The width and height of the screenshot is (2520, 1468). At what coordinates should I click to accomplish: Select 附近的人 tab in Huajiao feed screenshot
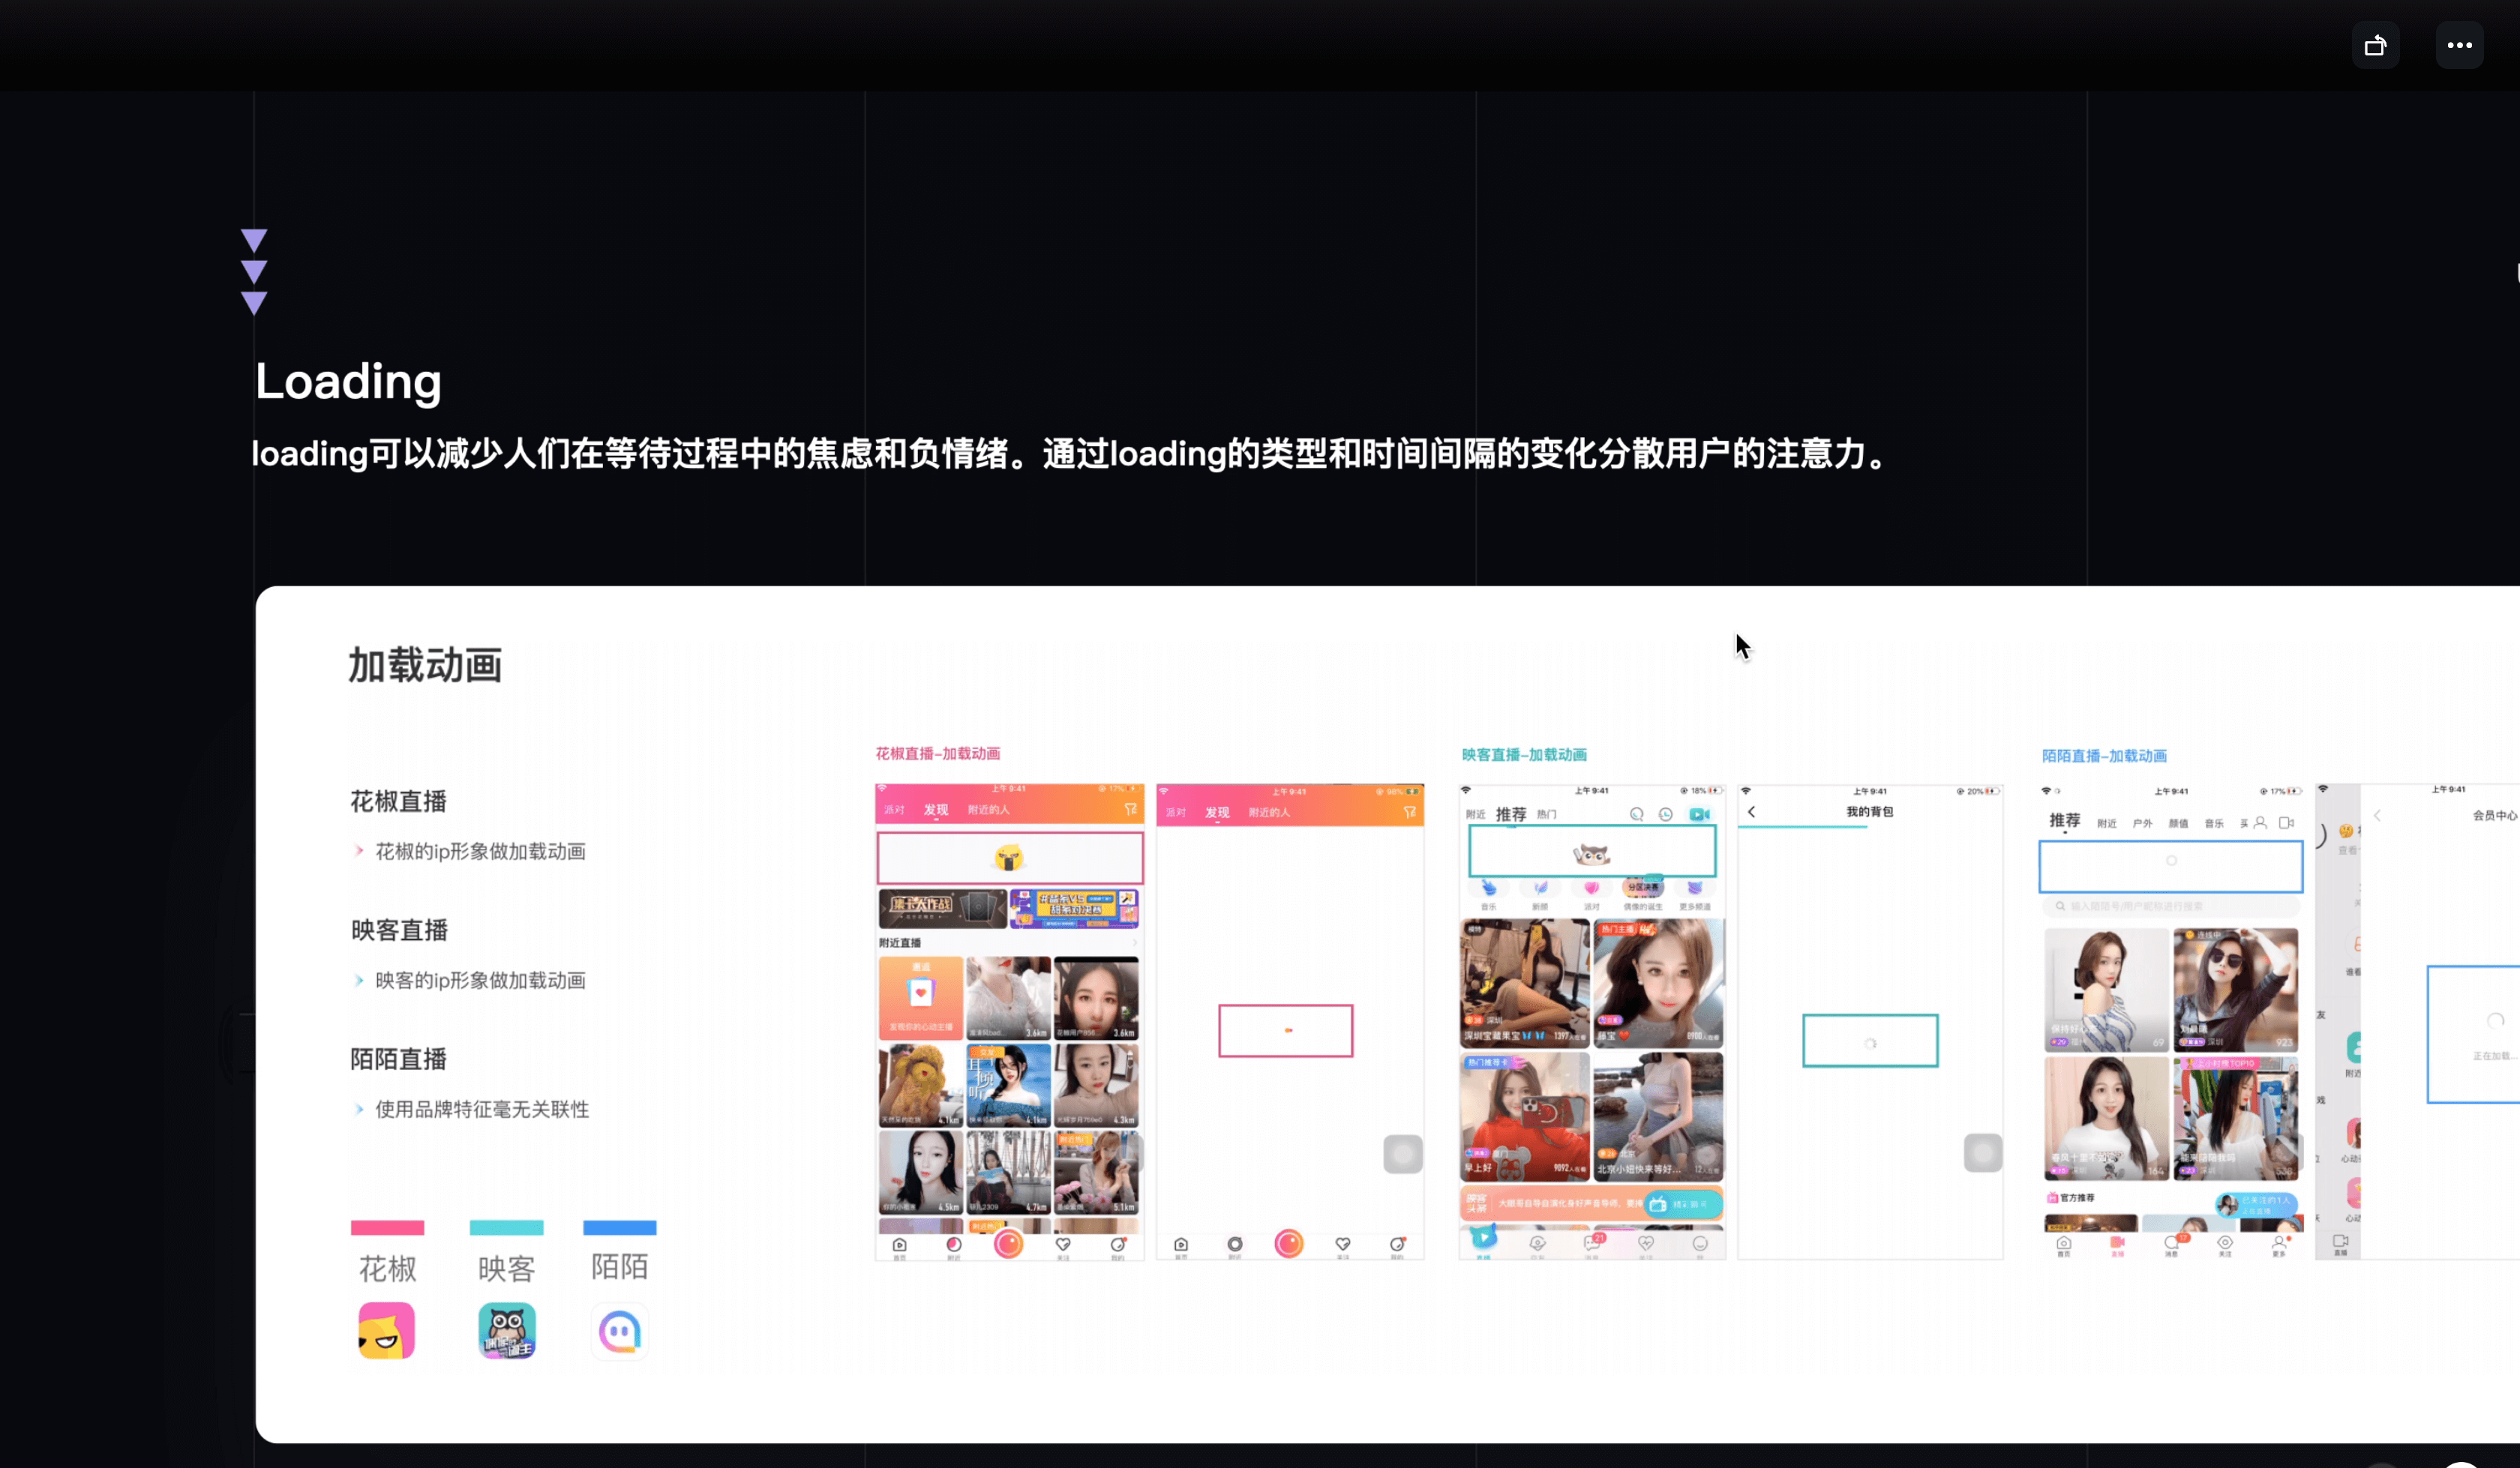click(988, 810)
